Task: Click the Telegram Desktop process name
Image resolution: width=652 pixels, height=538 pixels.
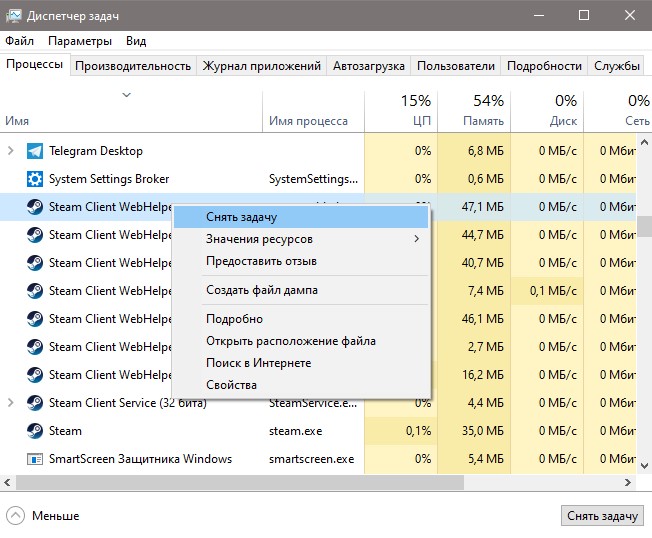Action: click(96, 151)
